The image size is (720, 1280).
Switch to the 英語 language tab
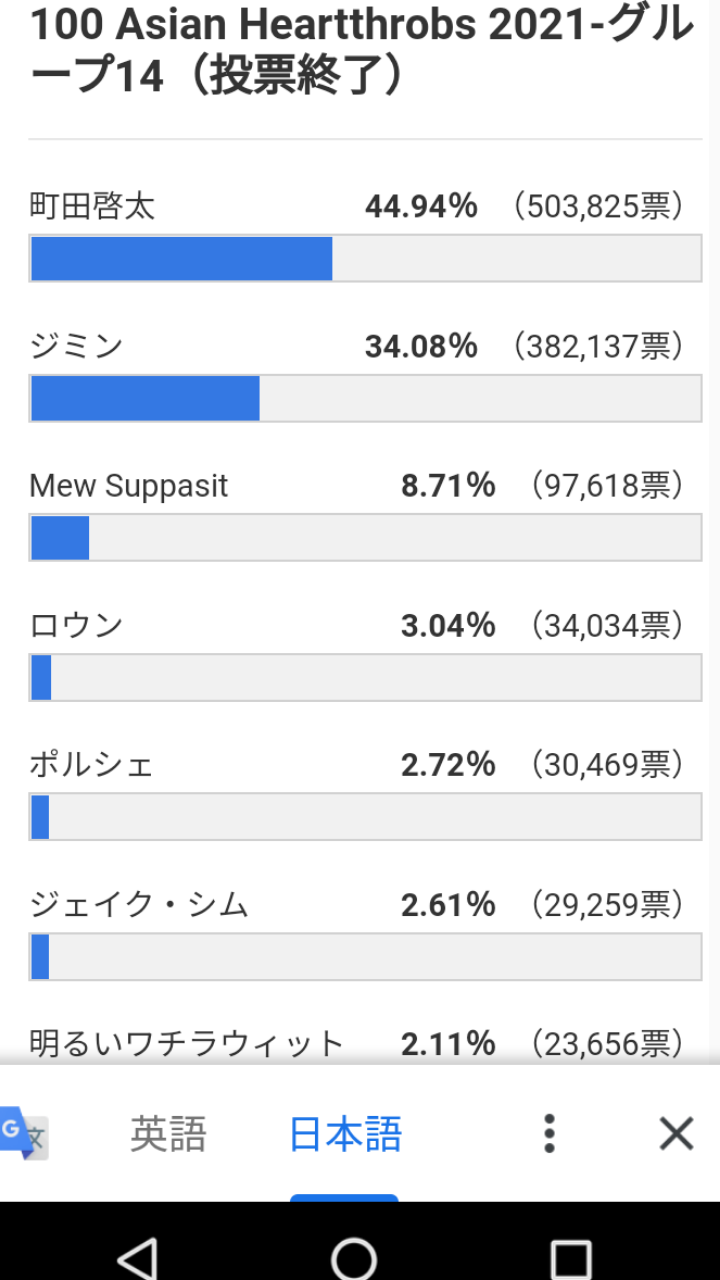[x=168, y=1134]
